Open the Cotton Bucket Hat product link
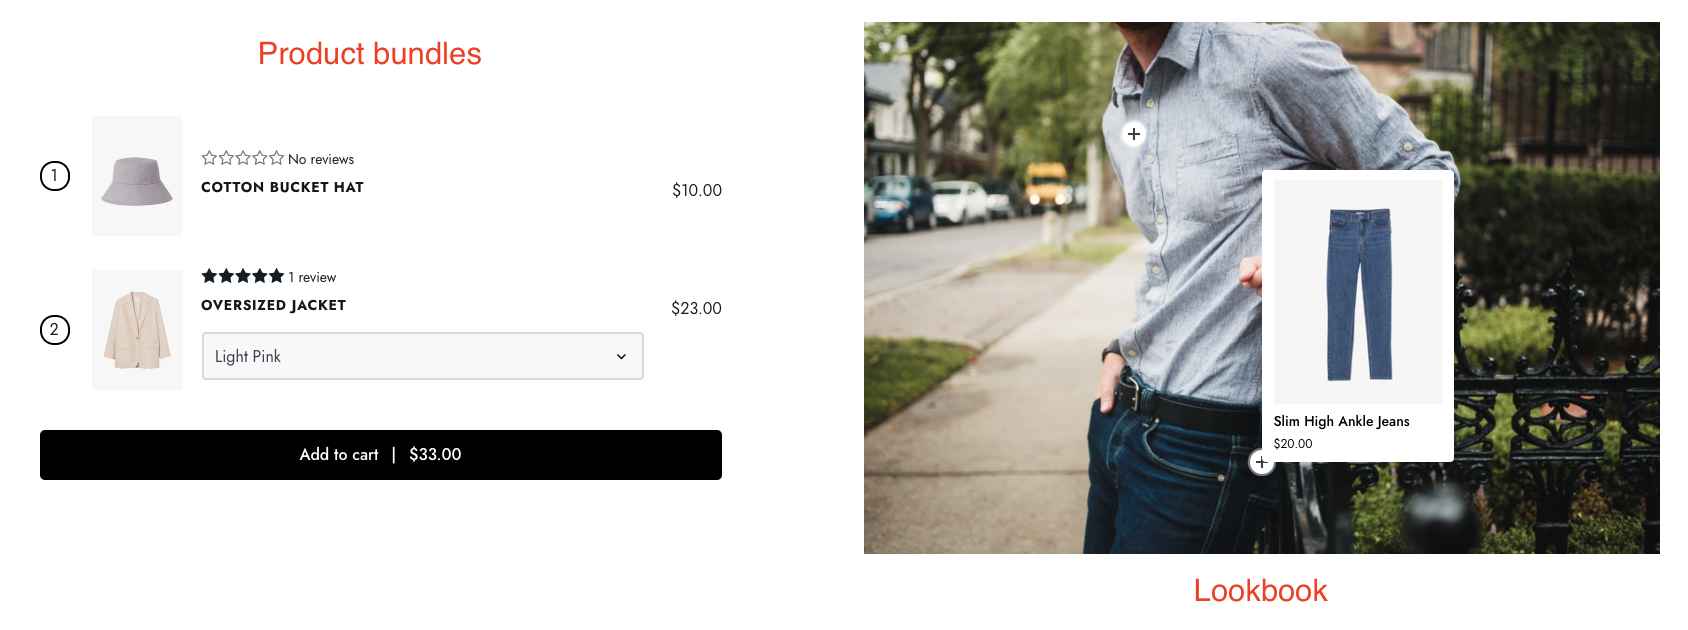 tap(283, 187)
